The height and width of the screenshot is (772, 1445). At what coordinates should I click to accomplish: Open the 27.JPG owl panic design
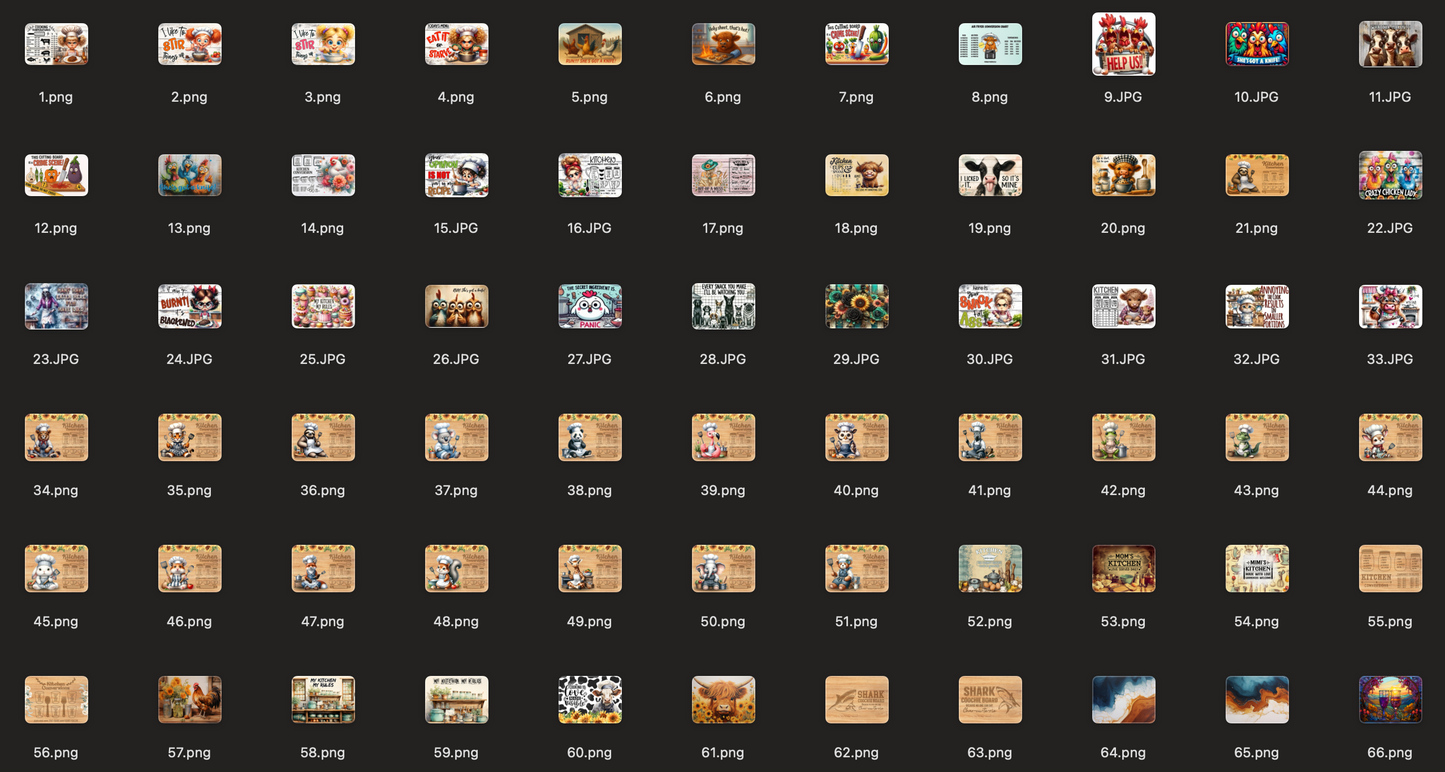click(589, 306)
